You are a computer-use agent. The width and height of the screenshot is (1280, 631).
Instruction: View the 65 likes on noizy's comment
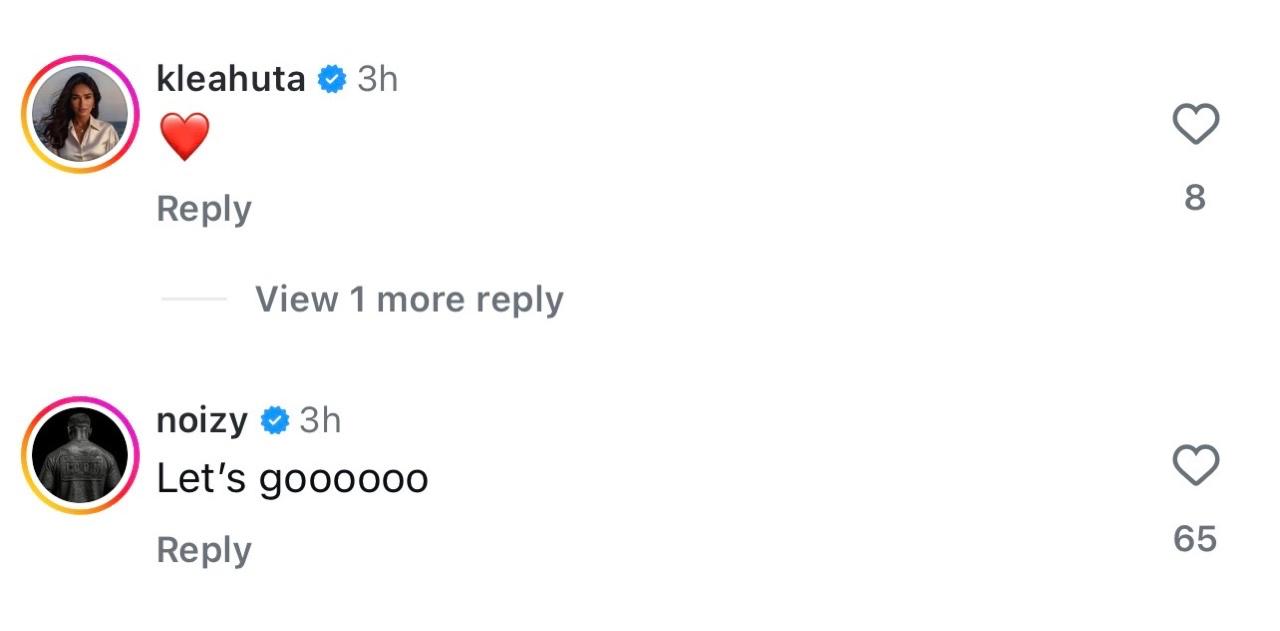click(x=1195, y=539)
